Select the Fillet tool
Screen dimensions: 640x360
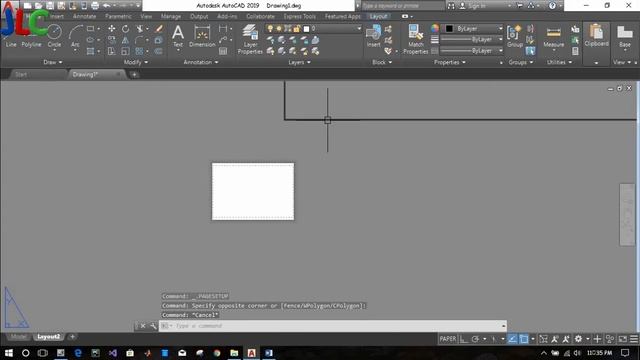(x=140, y=40)
